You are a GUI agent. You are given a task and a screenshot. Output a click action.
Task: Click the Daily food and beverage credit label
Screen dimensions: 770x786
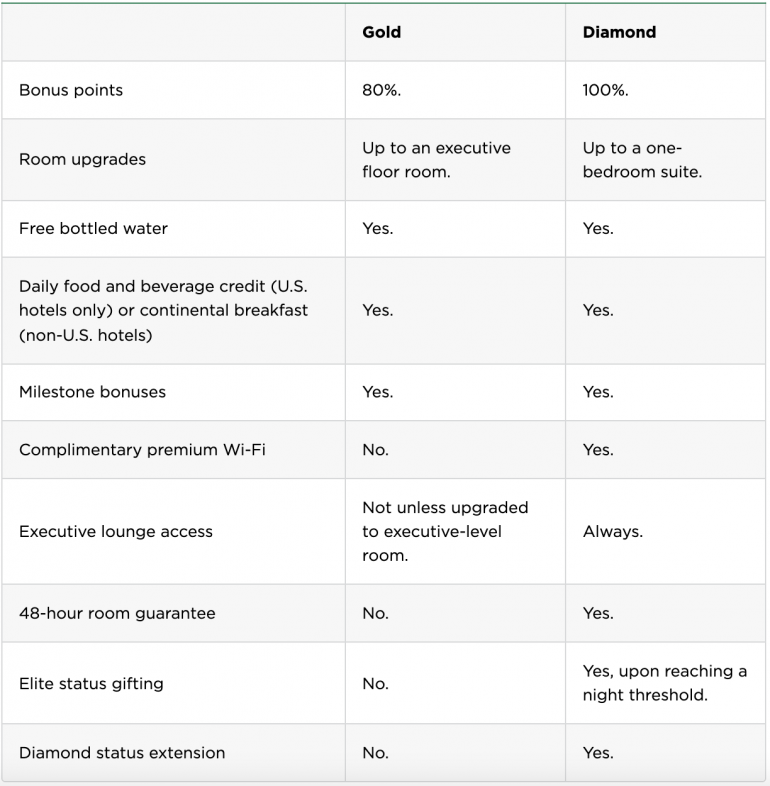[163, 310]
